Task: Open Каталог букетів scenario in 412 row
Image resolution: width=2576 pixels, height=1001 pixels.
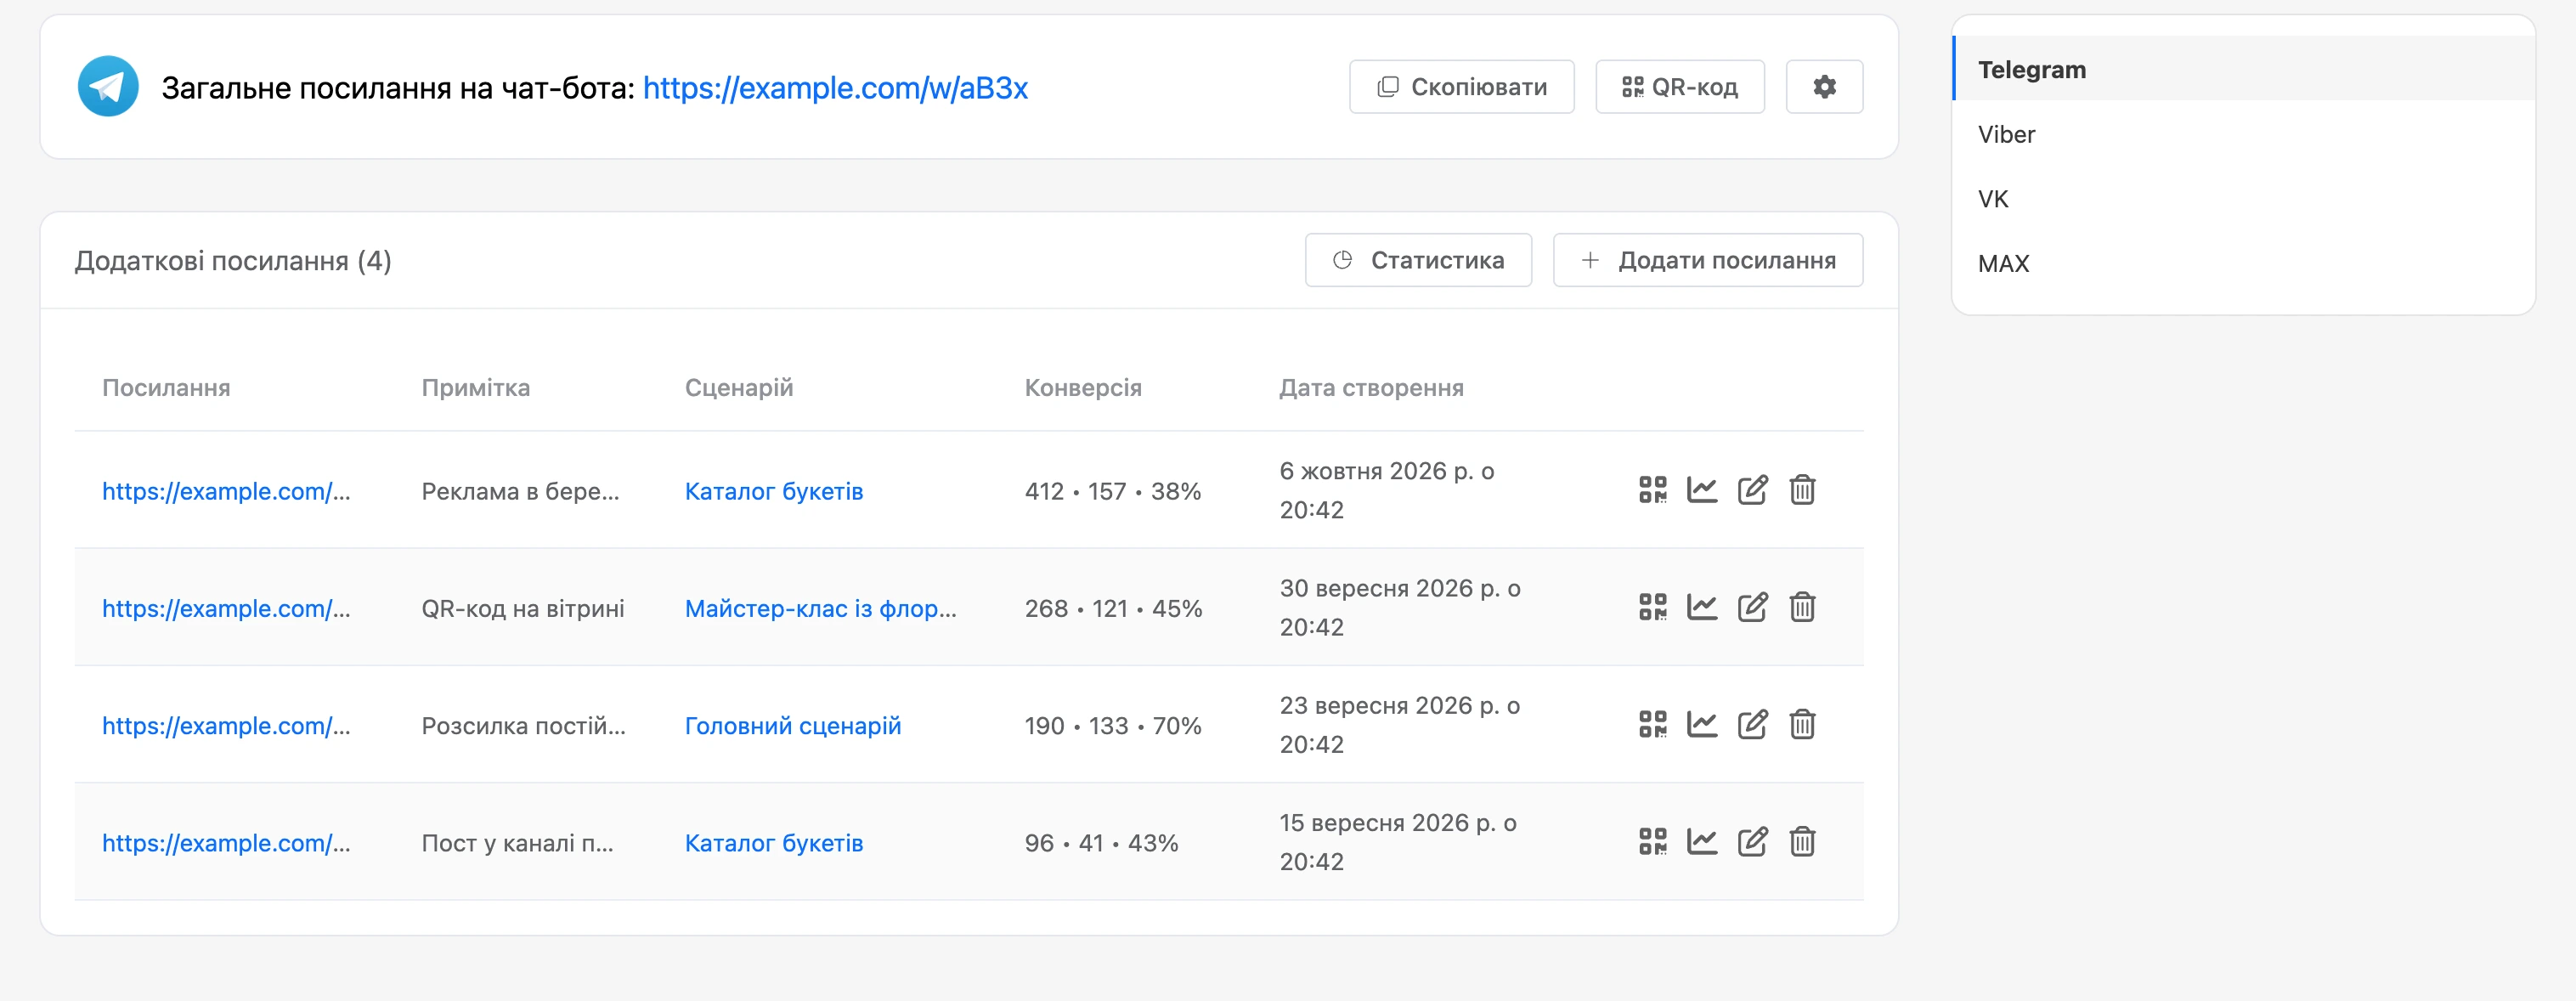Action: click(773, 491)
